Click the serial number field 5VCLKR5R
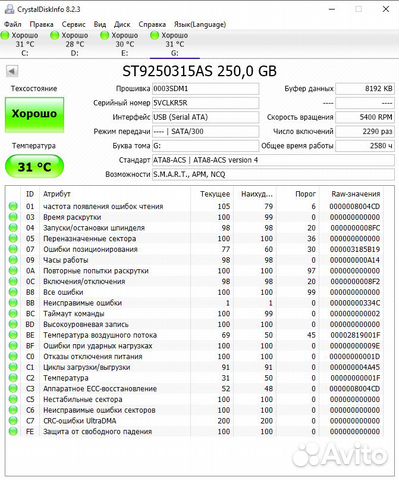This screenshot has height=480, width=399. [205, 103]
